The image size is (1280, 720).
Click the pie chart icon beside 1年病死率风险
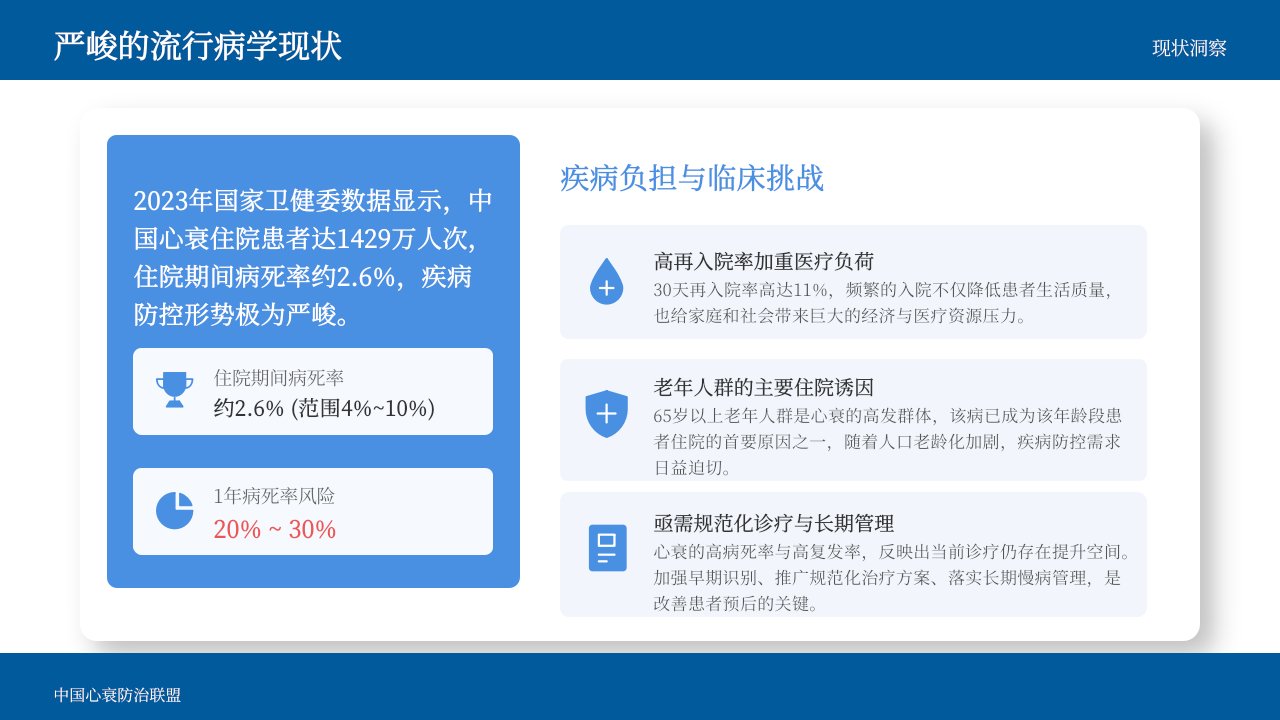pyautogui.click(x=174, y=511)
